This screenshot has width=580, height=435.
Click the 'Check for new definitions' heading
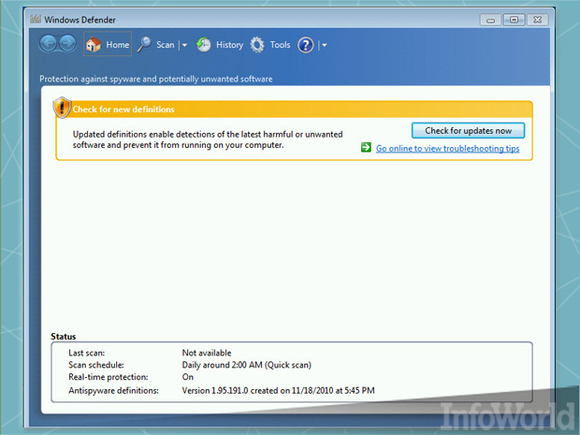tap(123, 109)
